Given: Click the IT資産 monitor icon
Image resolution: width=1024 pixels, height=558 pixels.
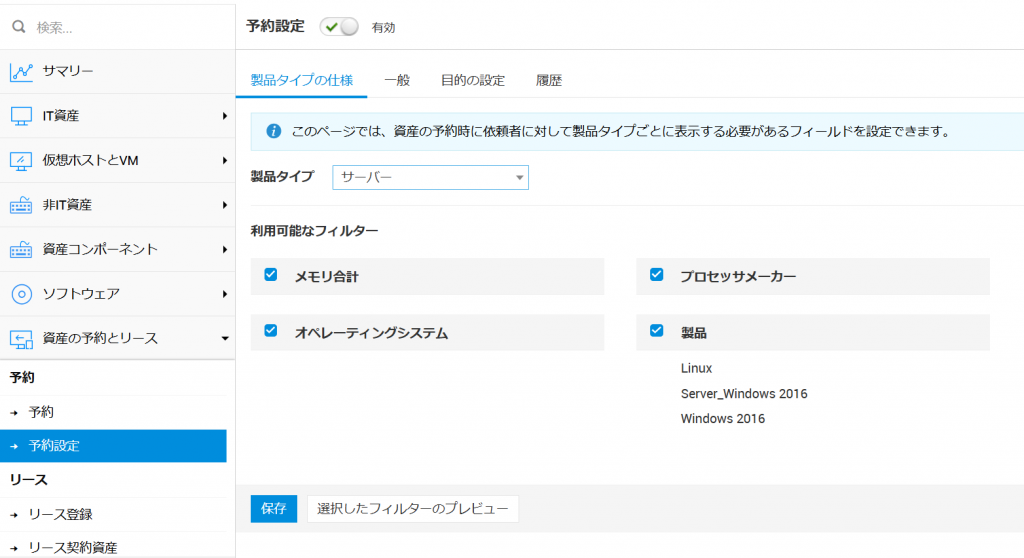Looking at the screenshot, I should click(x=22, y=116).
